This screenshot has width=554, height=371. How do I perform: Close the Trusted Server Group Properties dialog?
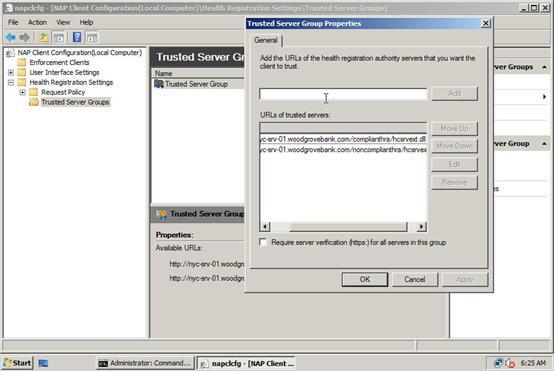click(486, 23)
